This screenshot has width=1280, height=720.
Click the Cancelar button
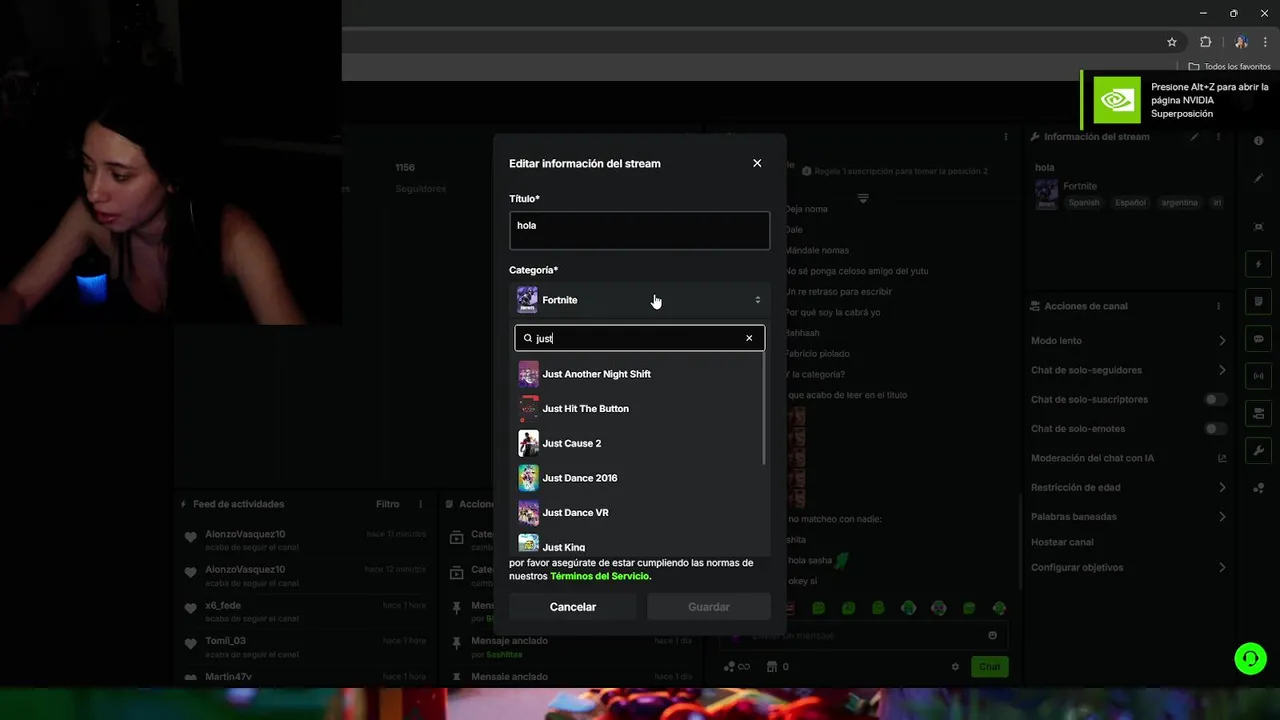(x=573, y=607)
